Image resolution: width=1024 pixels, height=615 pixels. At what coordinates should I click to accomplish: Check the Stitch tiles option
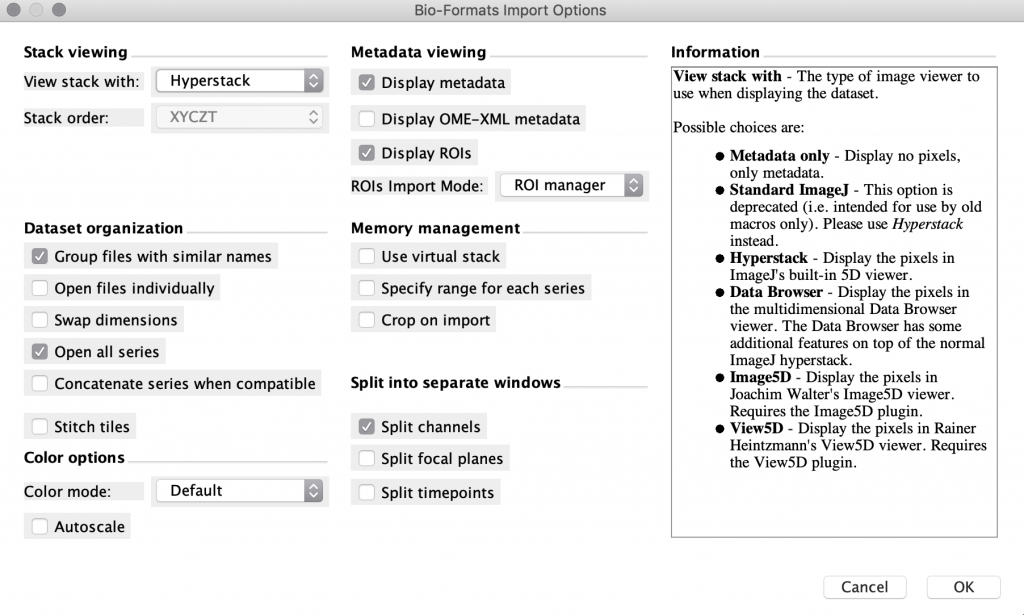click(40, 427)
